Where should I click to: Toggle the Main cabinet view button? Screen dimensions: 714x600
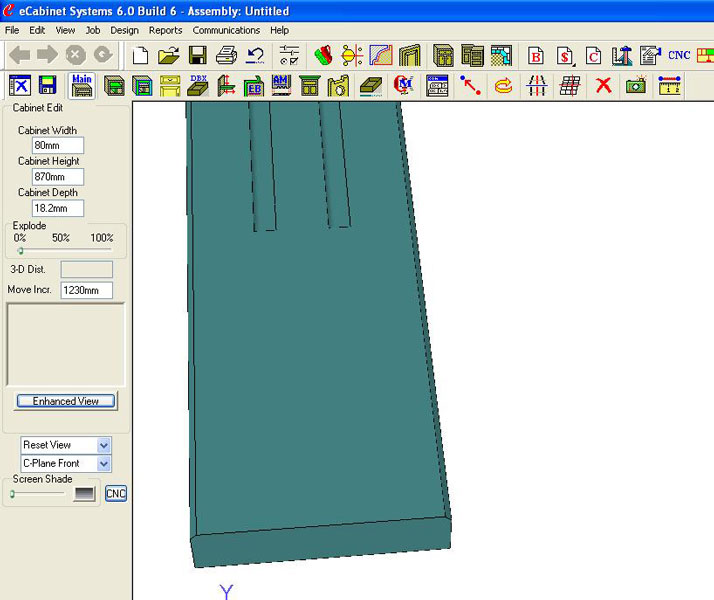[x=82, y=86]
